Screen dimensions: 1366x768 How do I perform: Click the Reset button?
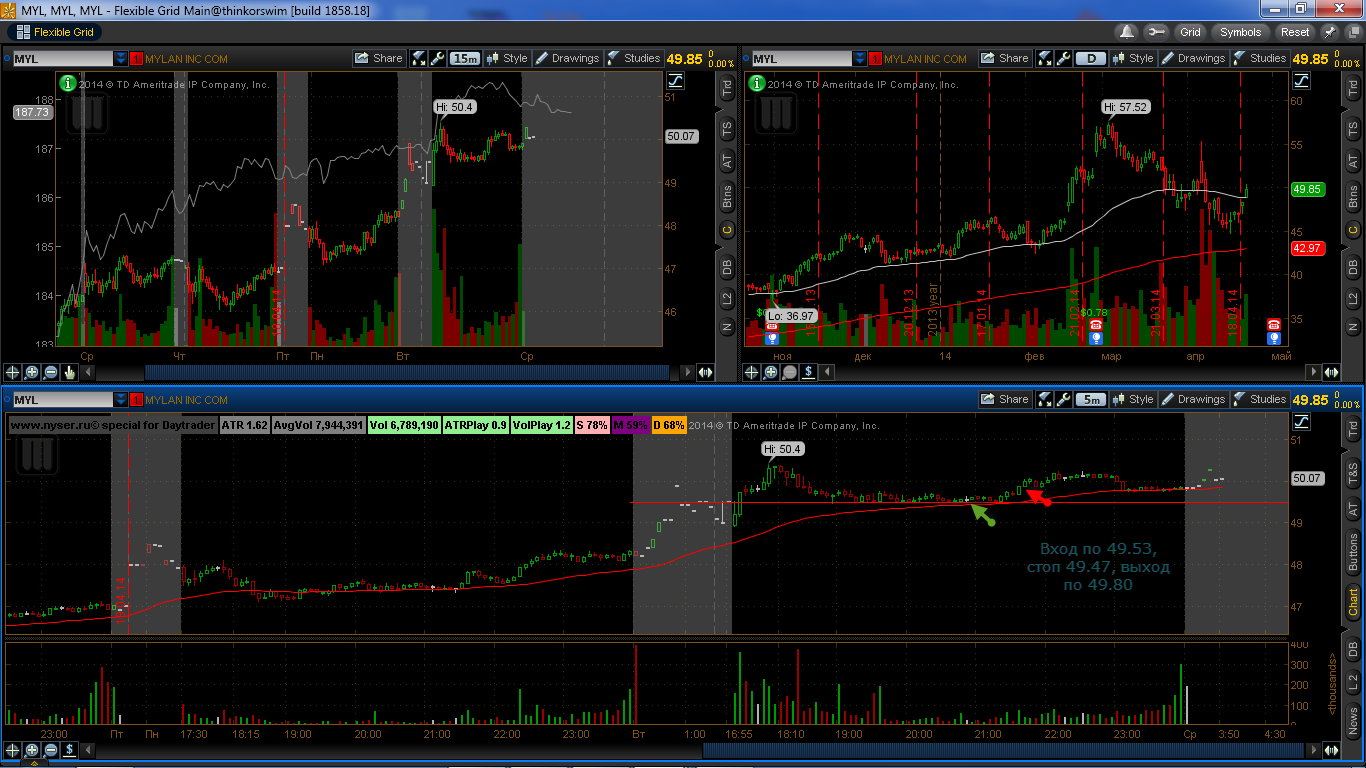[x=1295, y=32]
